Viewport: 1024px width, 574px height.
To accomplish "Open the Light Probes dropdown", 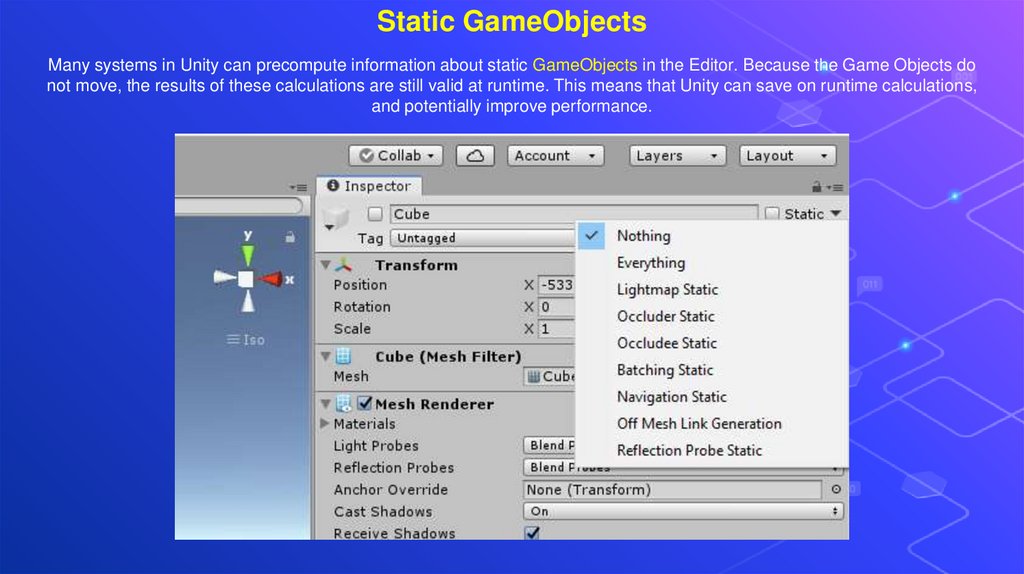I will 550,445.
